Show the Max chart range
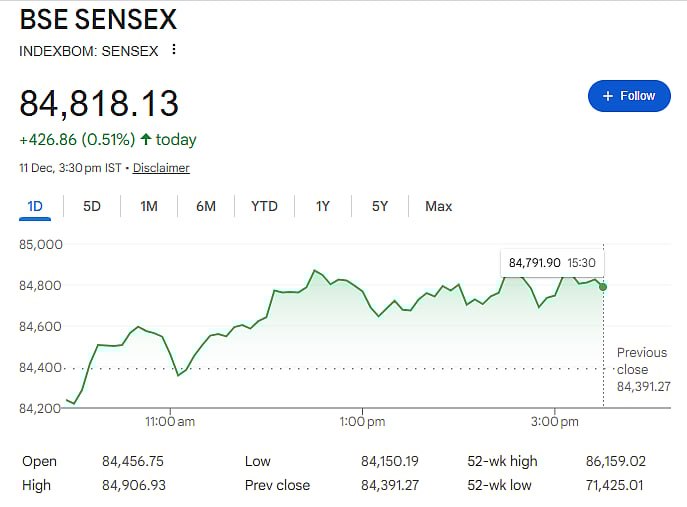The width and height of the screenshot is (687, 507). pyautogui.click(x=438, y=206)
